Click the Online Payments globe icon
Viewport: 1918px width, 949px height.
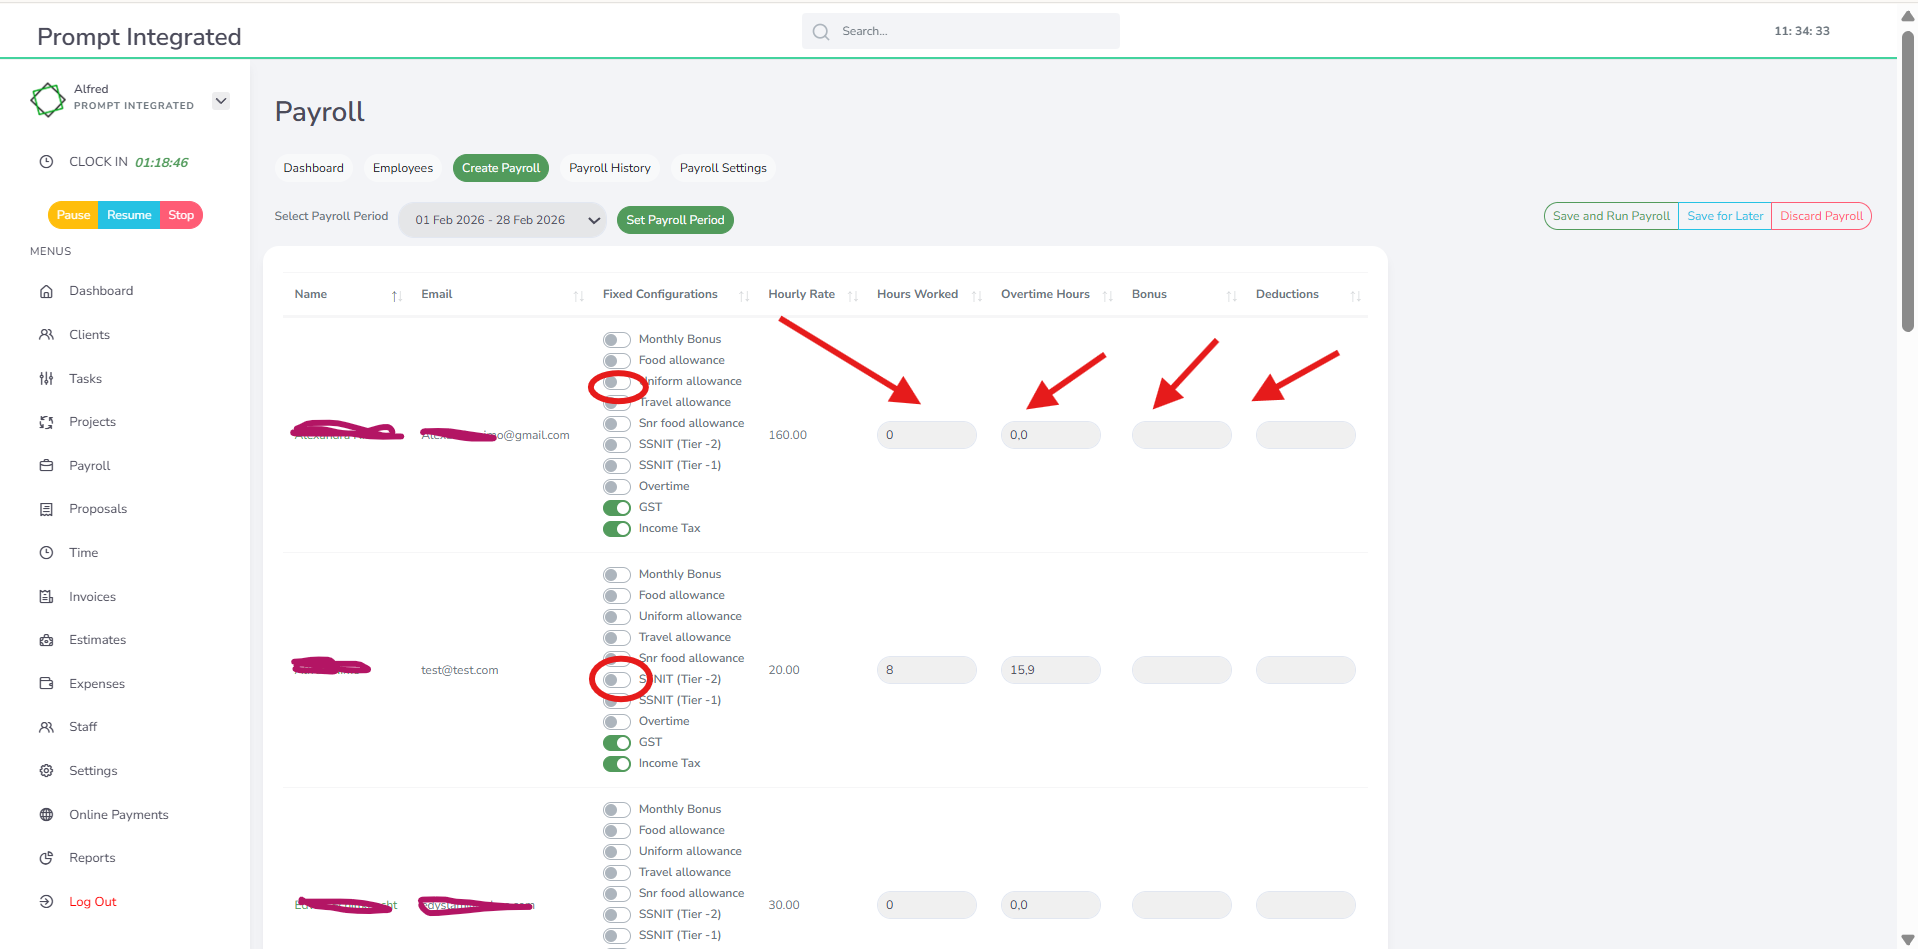[x=46, y=815]
